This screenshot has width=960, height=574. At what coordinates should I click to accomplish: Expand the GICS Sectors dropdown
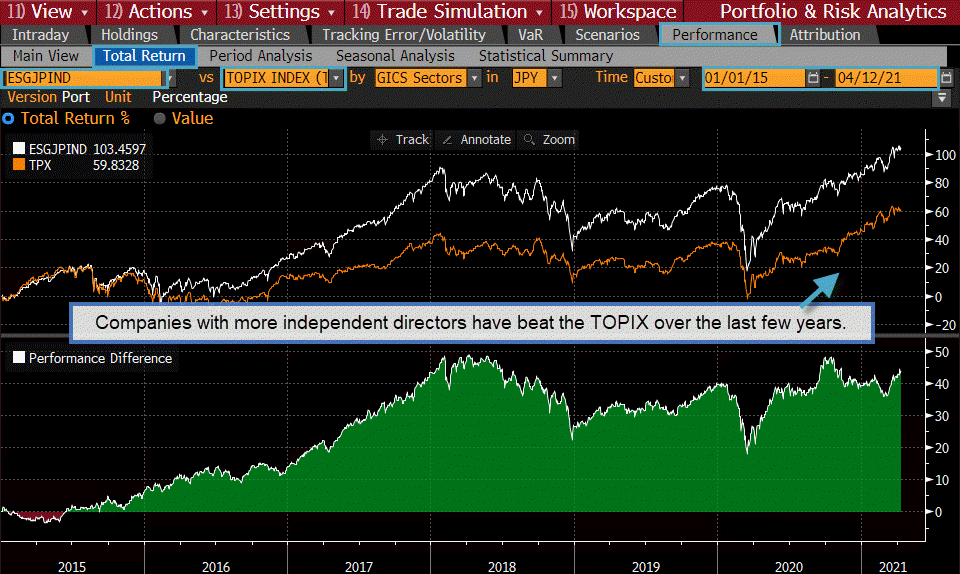tap(474, 78)
